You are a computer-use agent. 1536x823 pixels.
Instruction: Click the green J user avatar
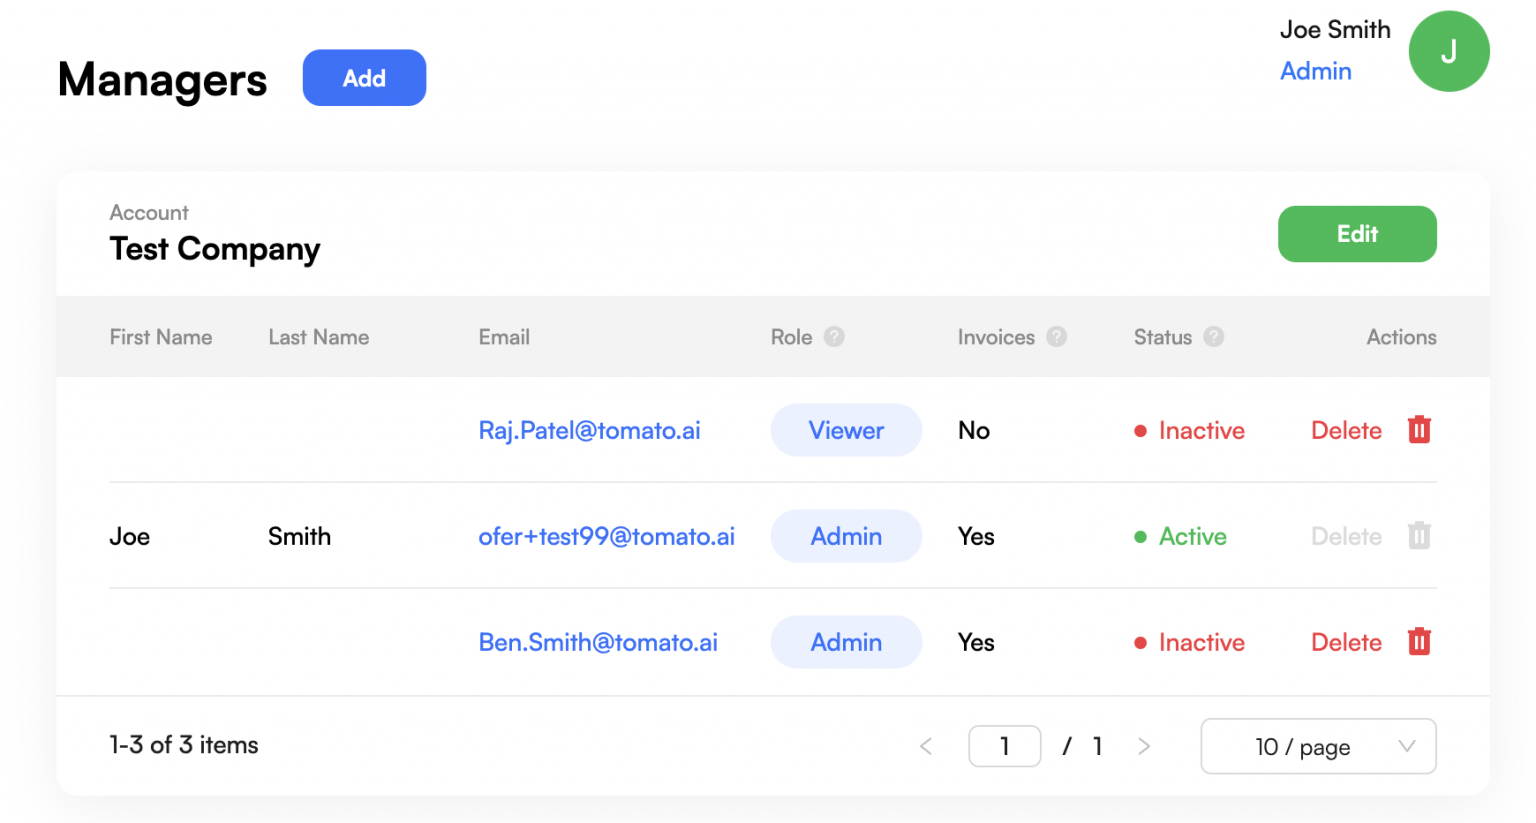point(1448,52)
